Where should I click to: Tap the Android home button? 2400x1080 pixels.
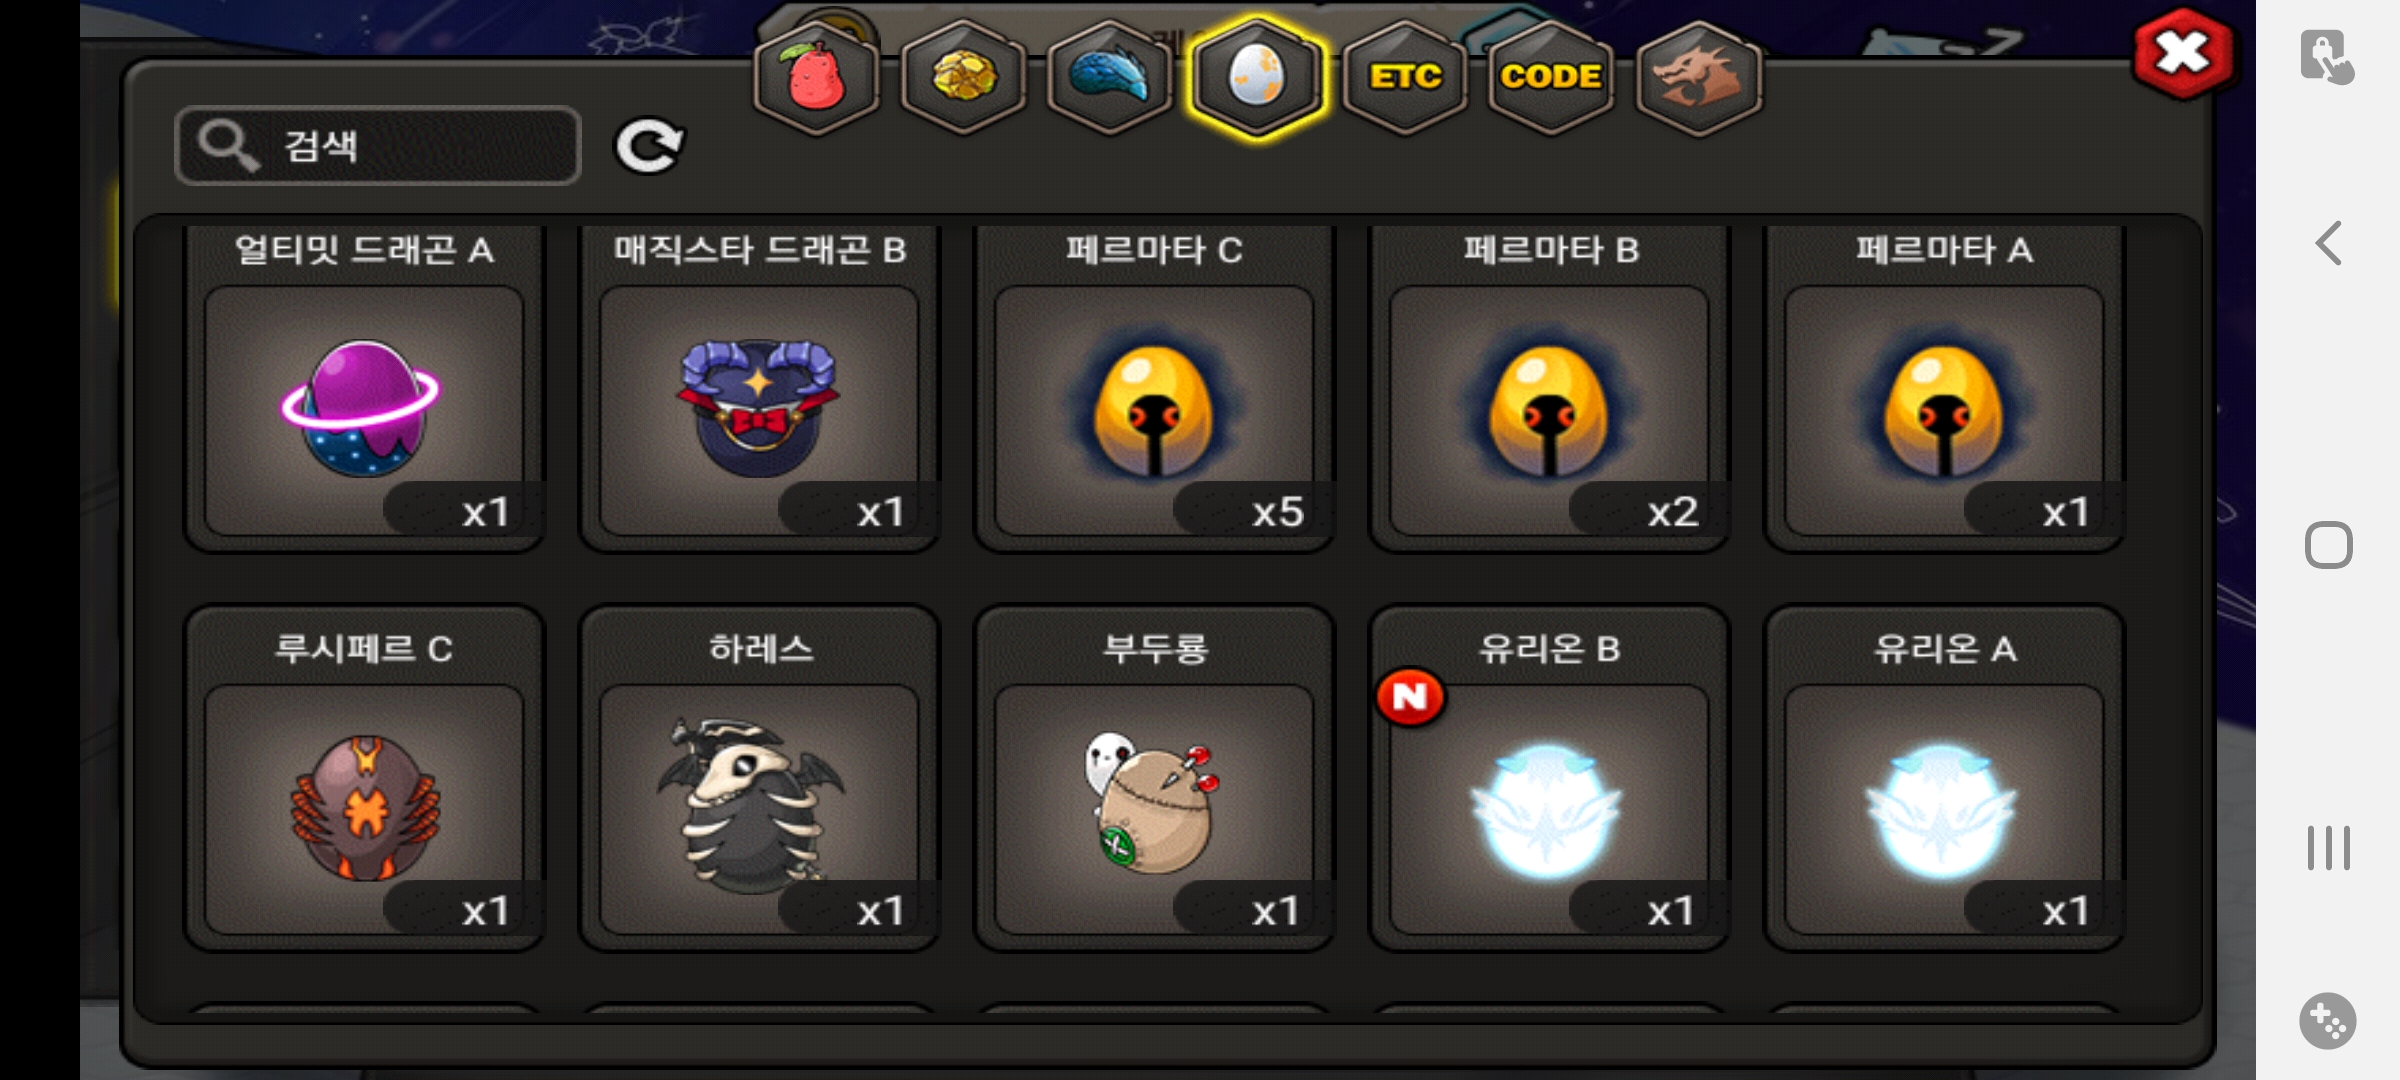click(x=2329, y=546)
